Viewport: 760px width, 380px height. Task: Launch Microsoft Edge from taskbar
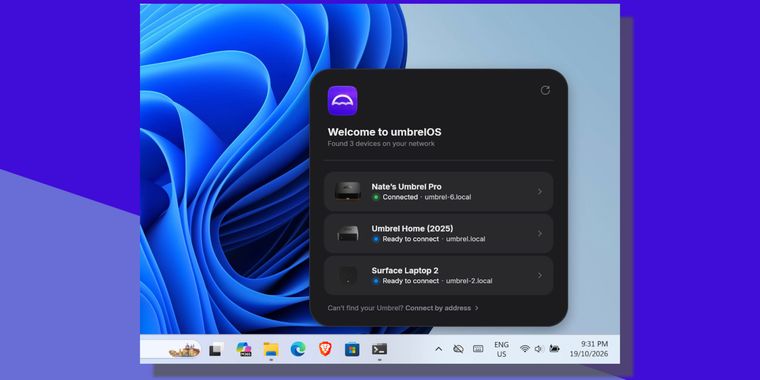pos(298,349)
